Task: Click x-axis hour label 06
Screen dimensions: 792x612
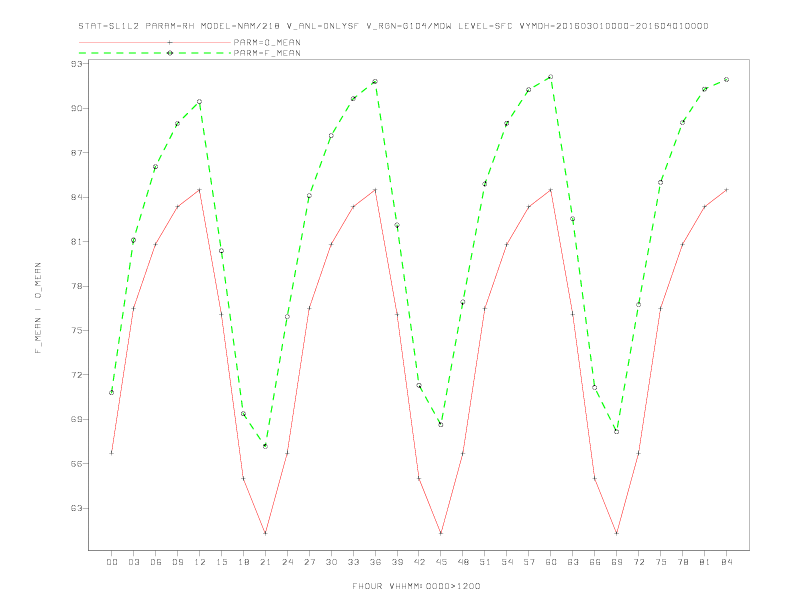Action: 156,562
